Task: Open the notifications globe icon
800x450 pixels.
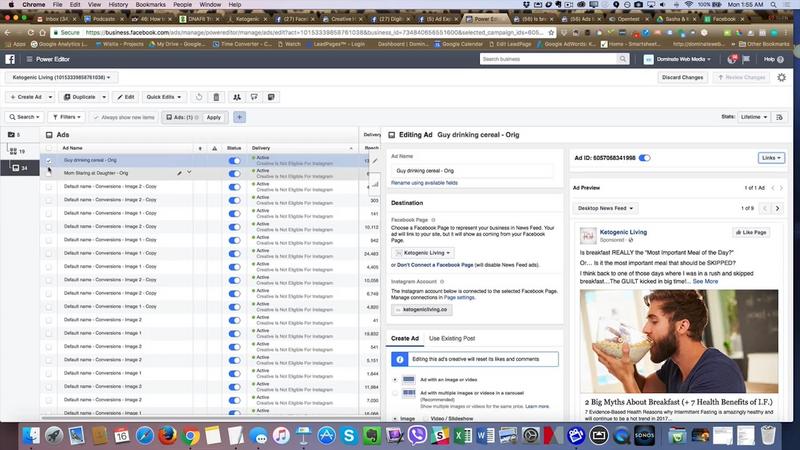Action: coord(732,59)
